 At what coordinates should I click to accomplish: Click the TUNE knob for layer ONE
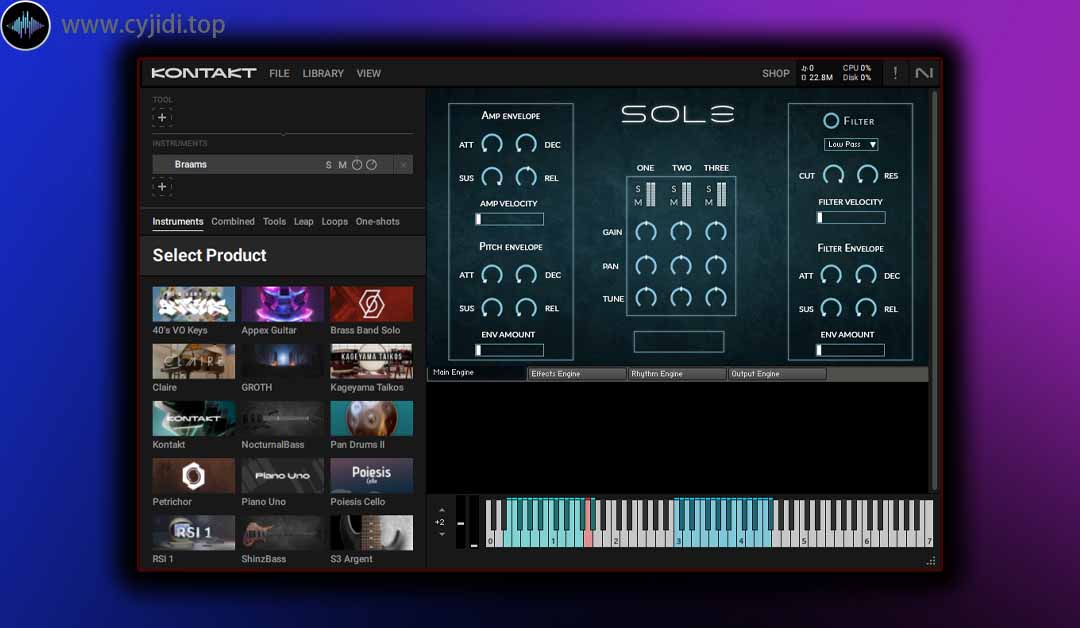(645, 297)
